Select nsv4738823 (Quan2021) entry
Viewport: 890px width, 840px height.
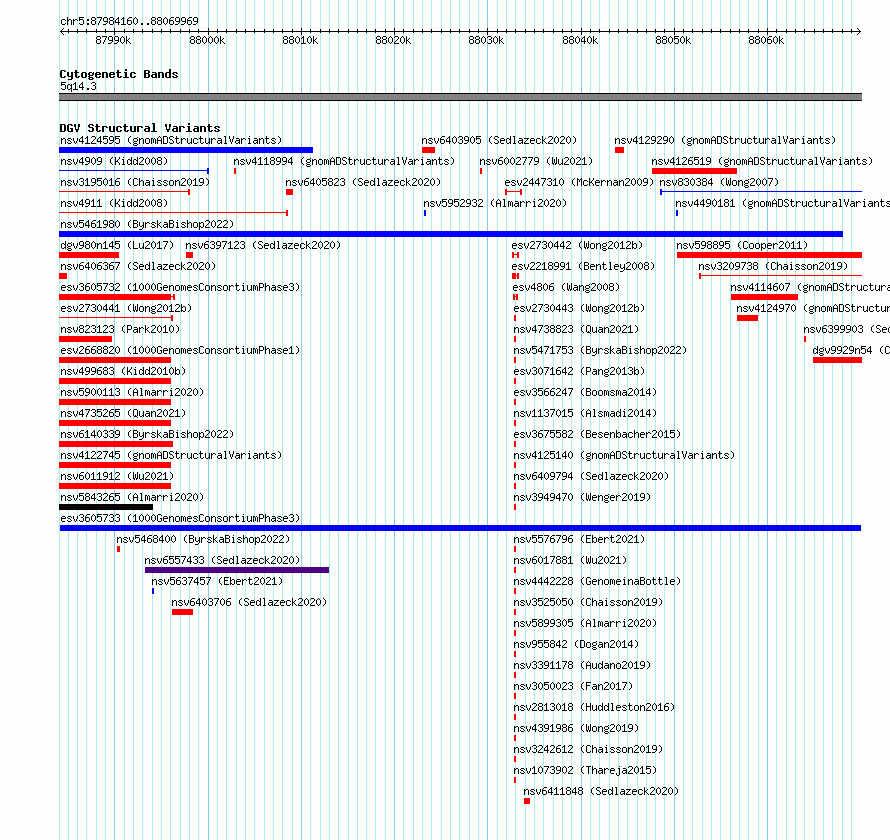point(576,329)
